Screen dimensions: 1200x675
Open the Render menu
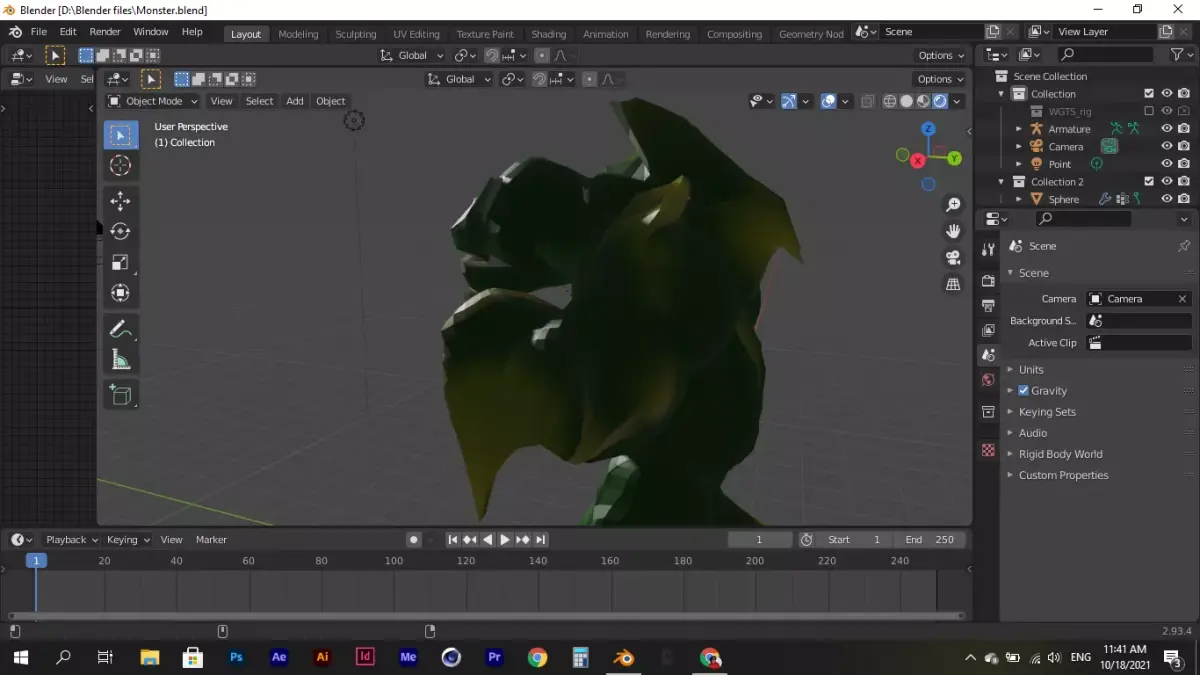tap(105, 32)
